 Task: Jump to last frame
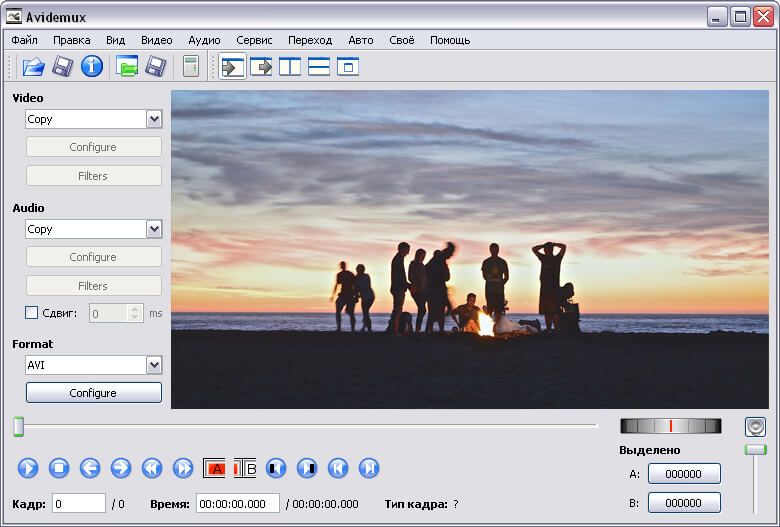pyautogui.click(x=369, y=468)
